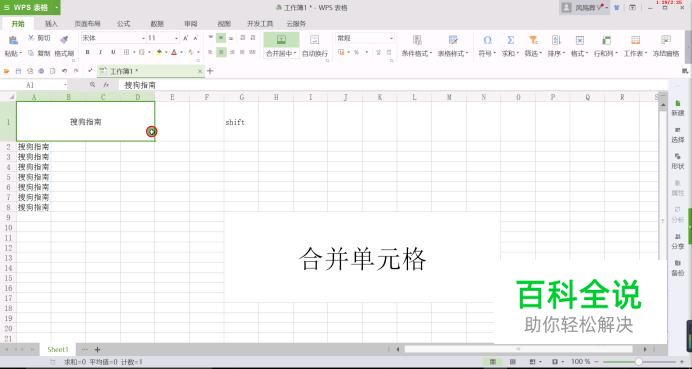Image resolution: width=692 pixels, height=369 pixels.
Task: Select the Sheet1 sheet tab
Action: [58, 349]
